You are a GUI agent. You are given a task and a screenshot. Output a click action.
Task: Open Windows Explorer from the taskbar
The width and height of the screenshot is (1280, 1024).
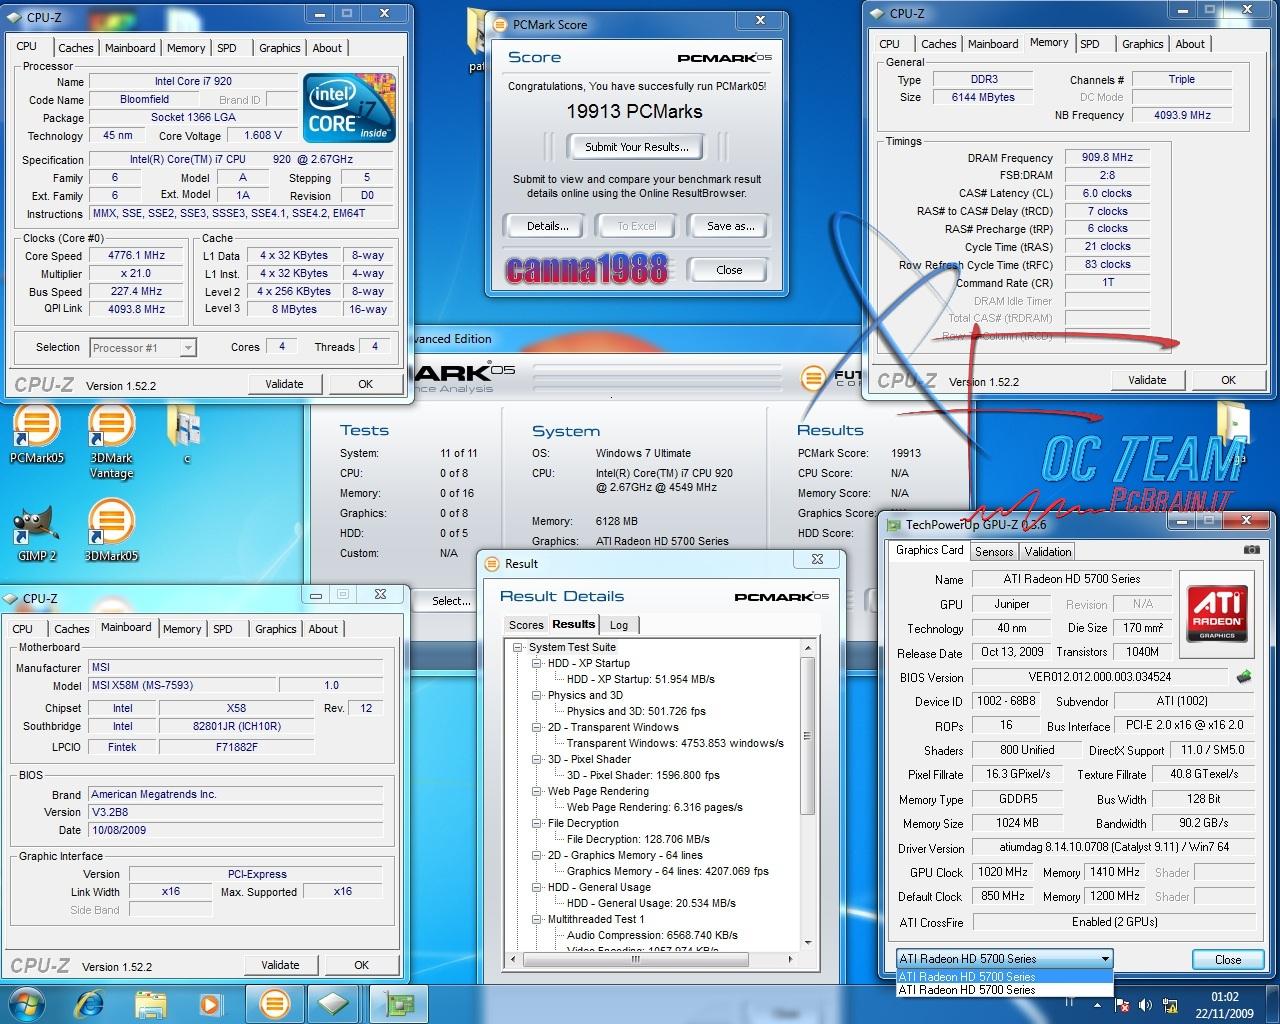150,1003
